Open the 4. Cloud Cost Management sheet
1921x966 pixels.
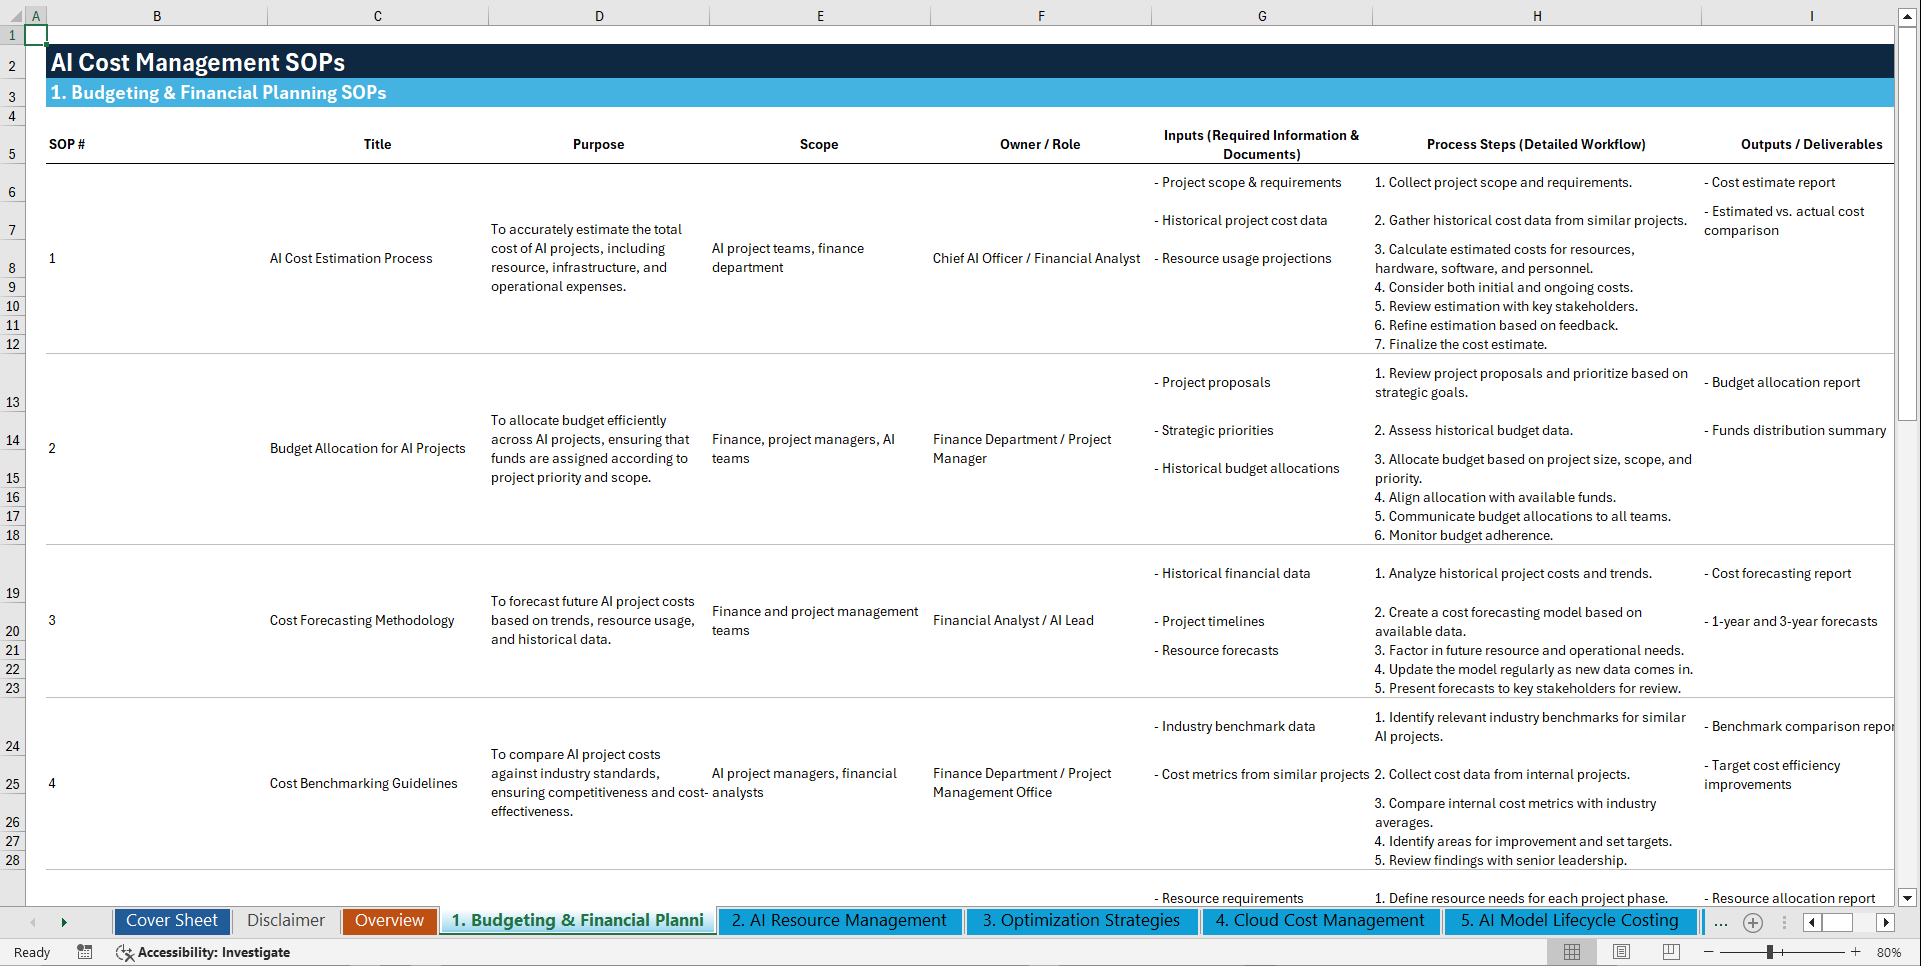coord(1319,920)
